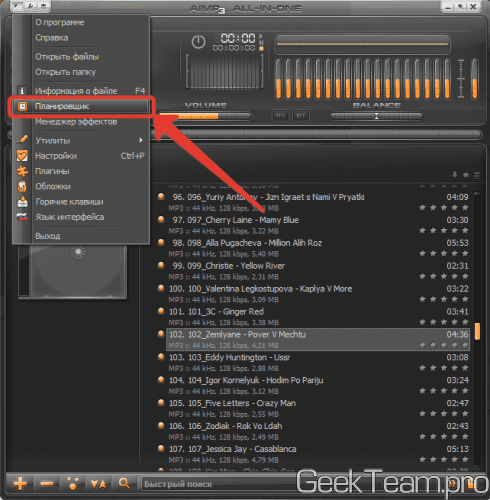The height and width of the screenshot is (500, 490).
Task: Open О программе menu entry
Action: pyautogui.click(x=60, y=22)
